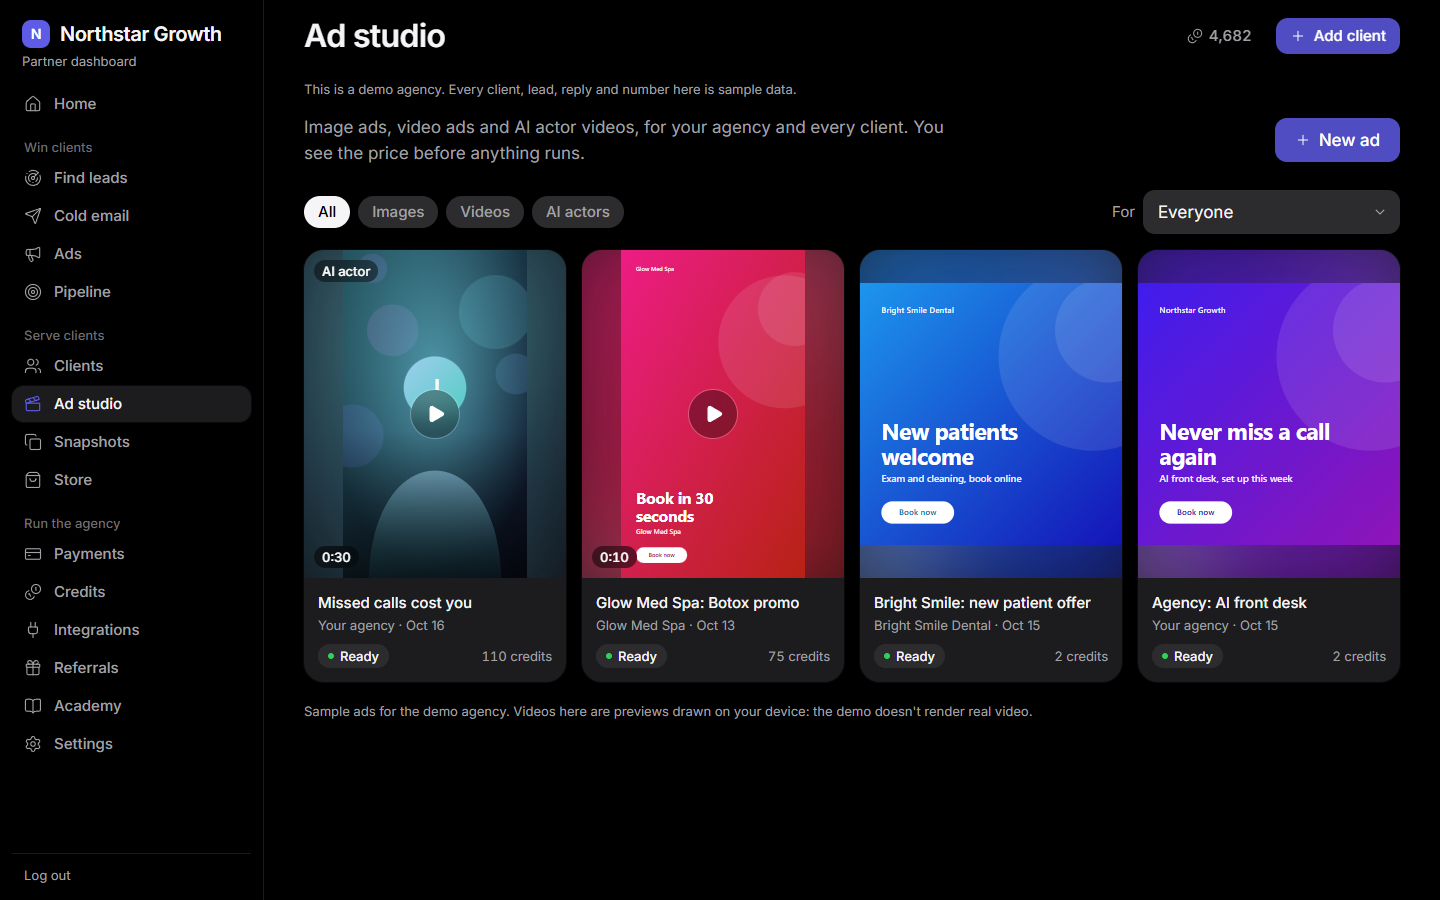Click the Northstar Growth brand name

(x=141, y=34)
